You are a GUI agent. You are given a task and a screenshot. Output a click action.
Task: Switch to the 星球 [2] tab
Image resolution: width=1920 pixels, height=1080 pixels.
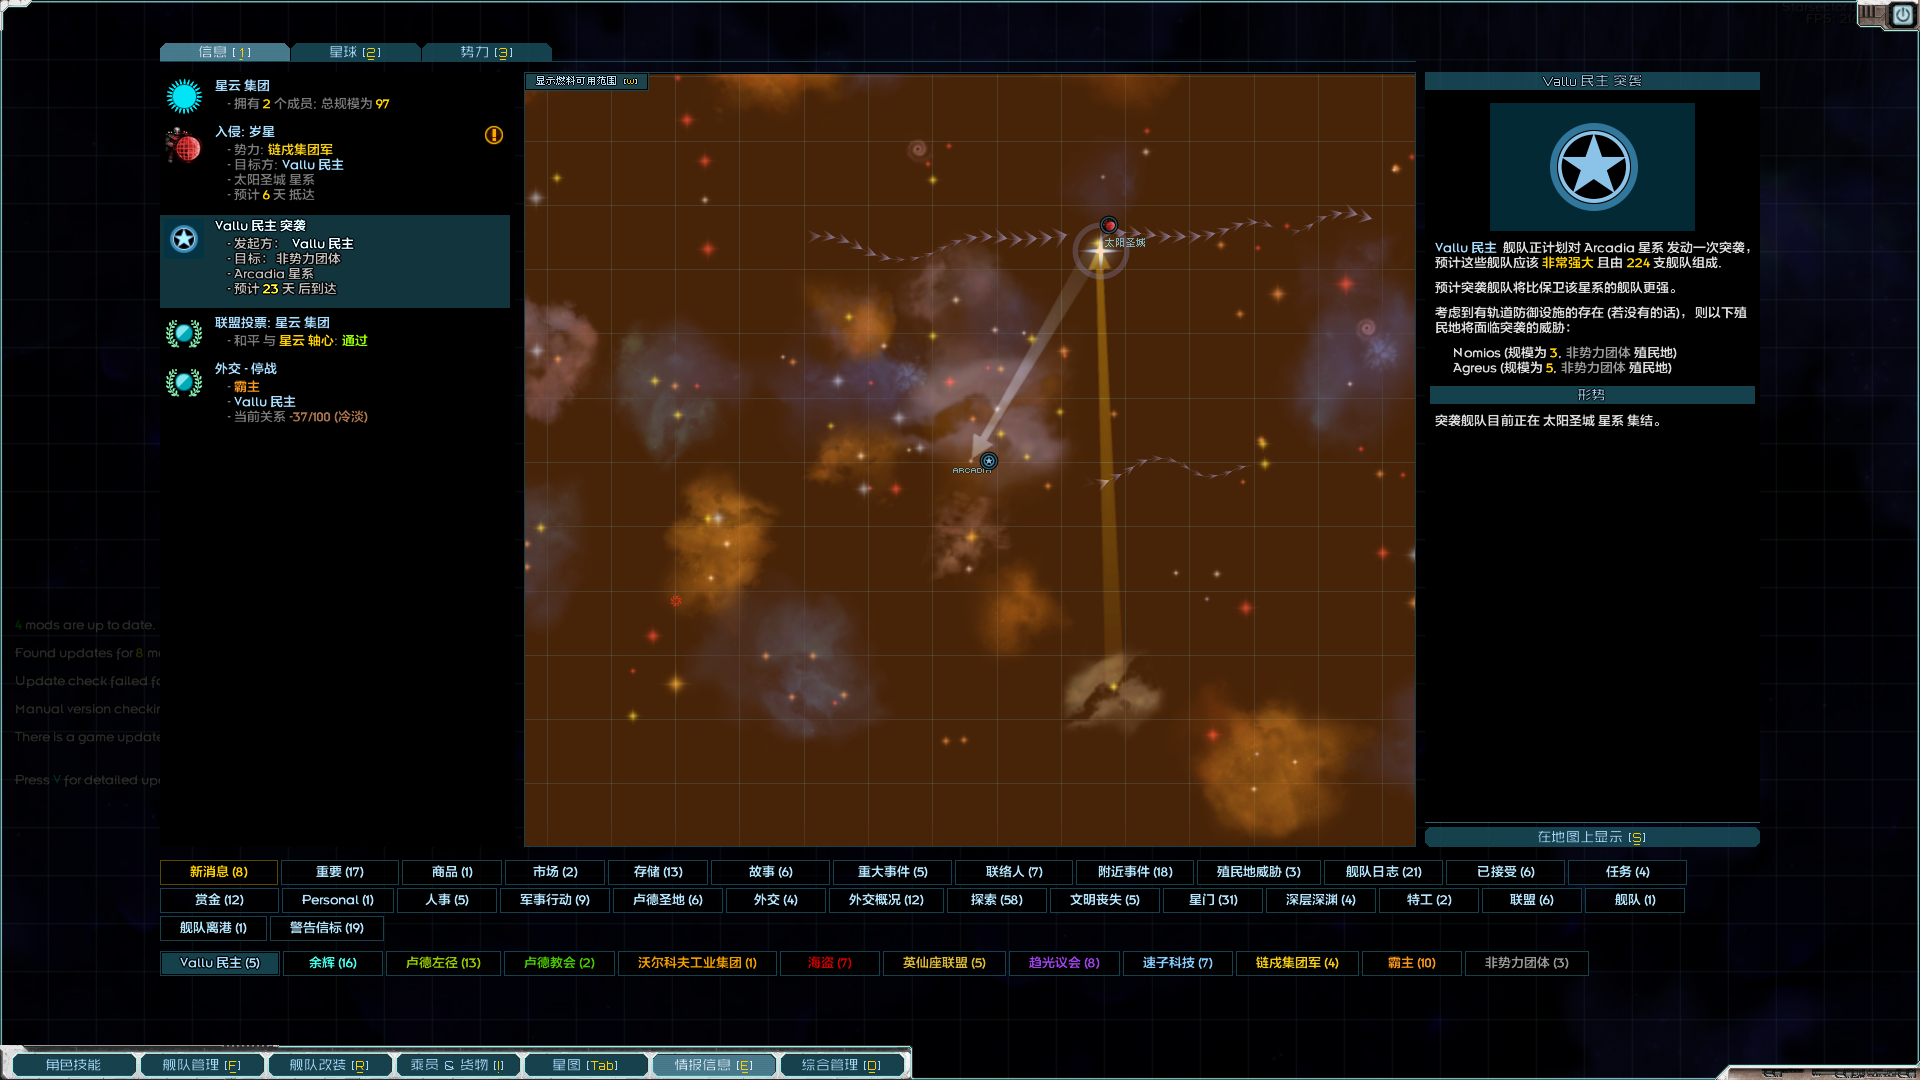355,52
